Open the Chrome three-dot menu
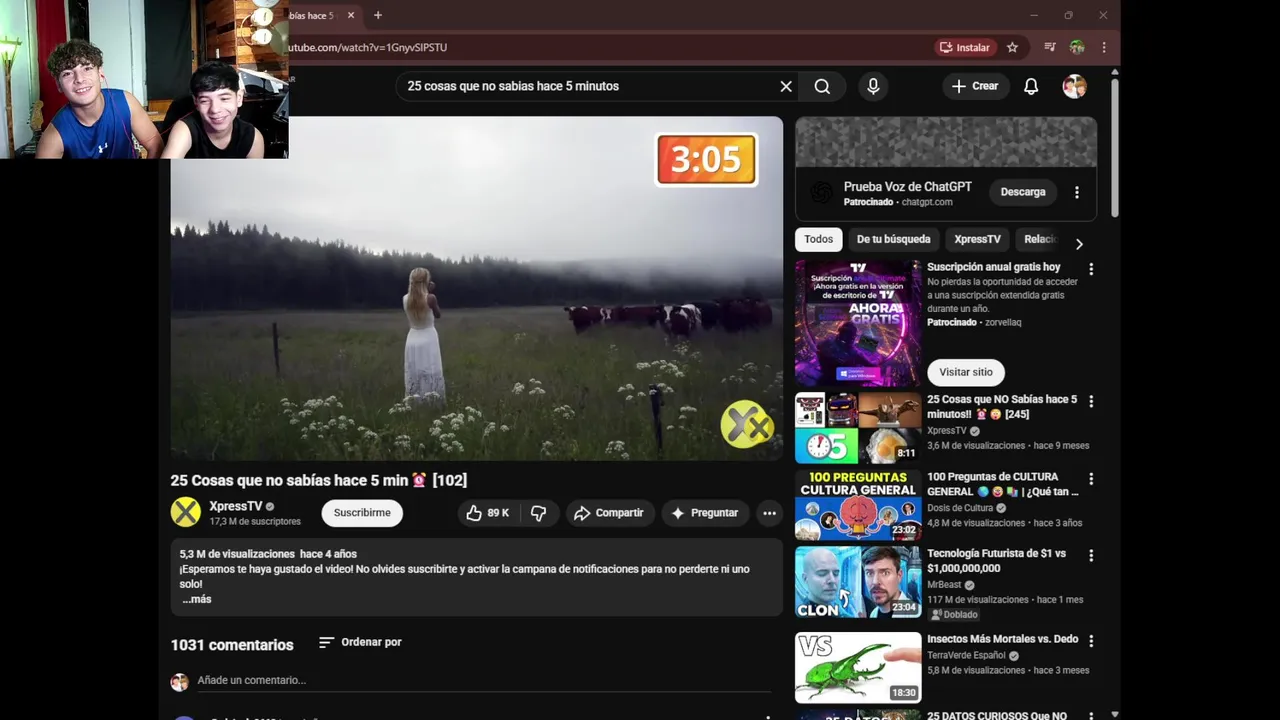Image resolution: width=1280 pixels, height=720 pixels. point(1103,47)
